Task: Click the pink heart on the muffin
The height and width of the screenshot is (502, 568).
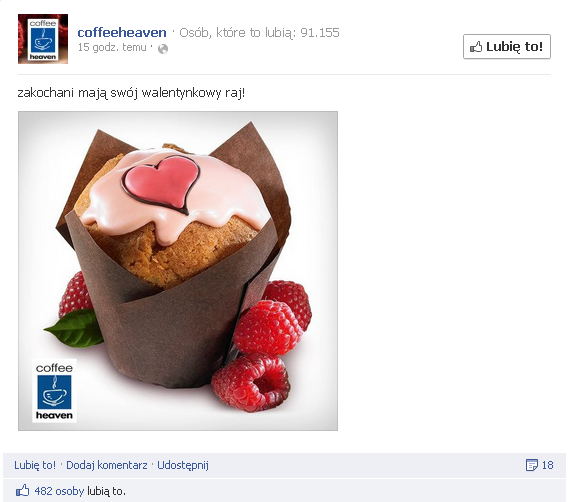Action: click(162, 183)
